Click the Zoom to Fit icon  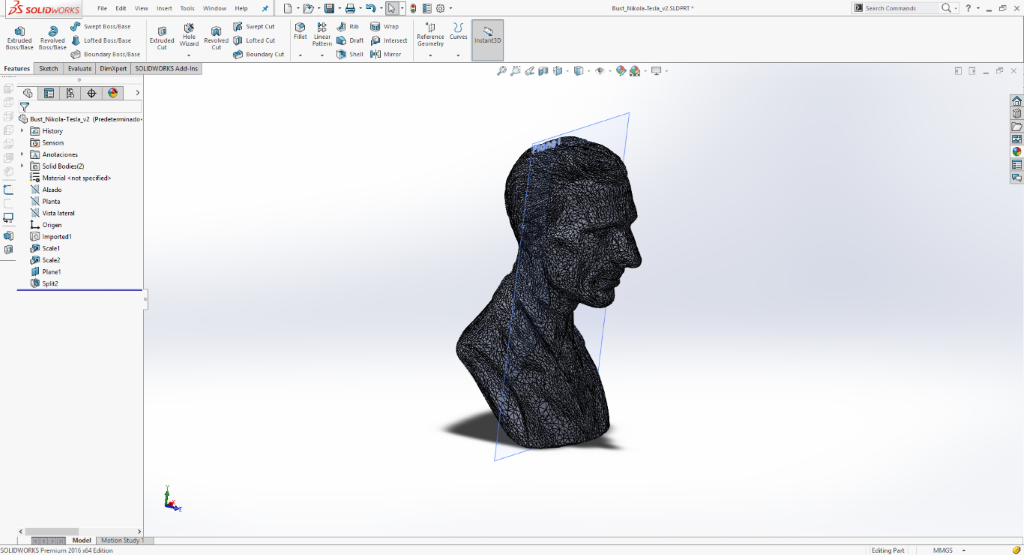502,71
